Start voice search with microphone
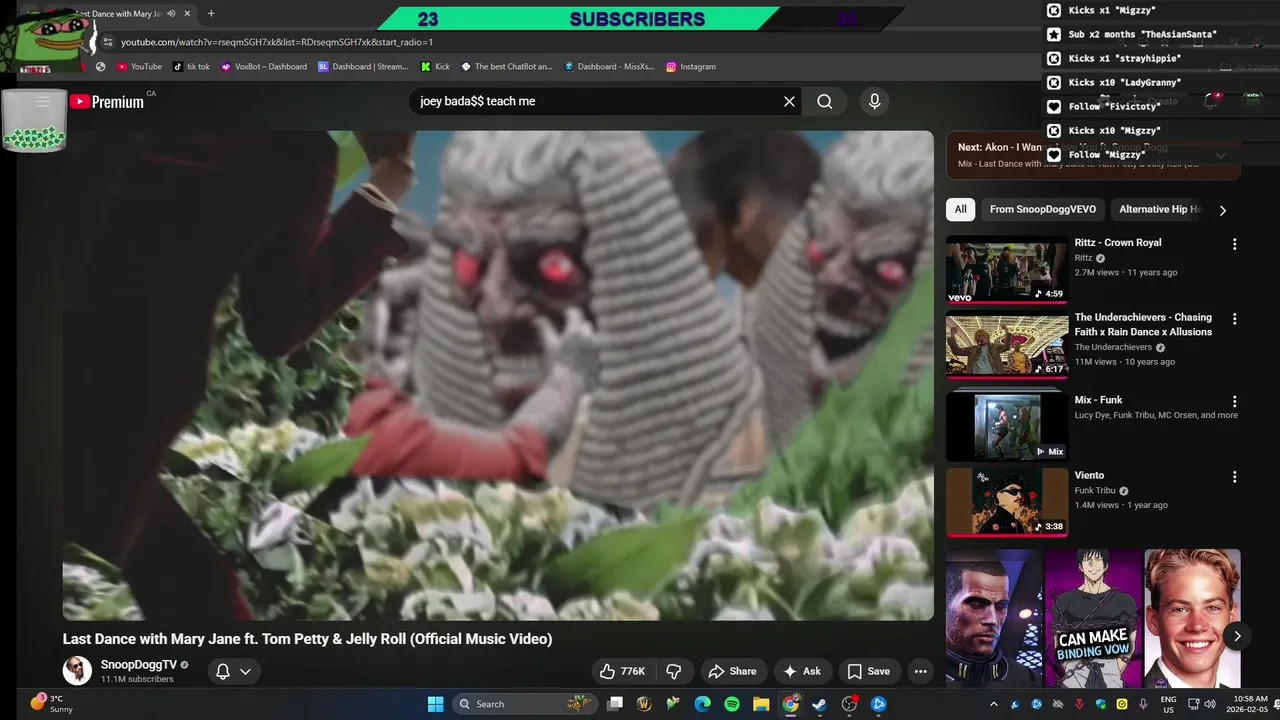The width and height of the screenshot is (1280, 720). (874, 101)
